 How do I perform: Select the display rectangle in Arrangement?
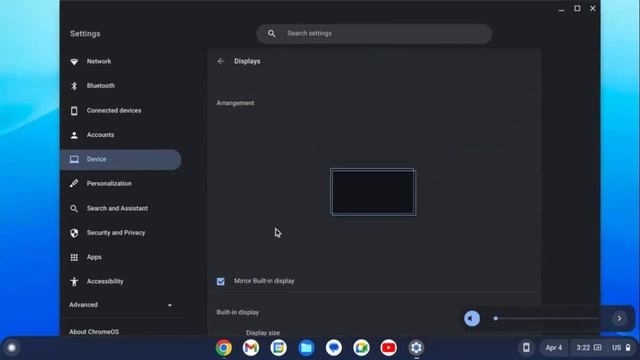point(373,192)
